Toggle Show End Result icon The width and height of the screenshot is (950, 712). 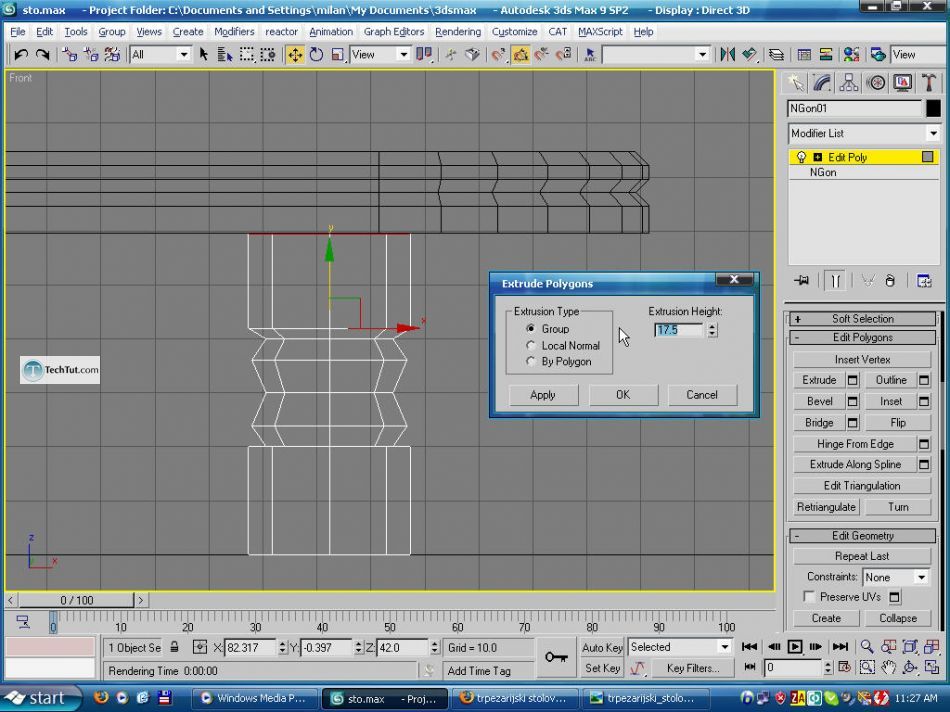pos(835,281)
